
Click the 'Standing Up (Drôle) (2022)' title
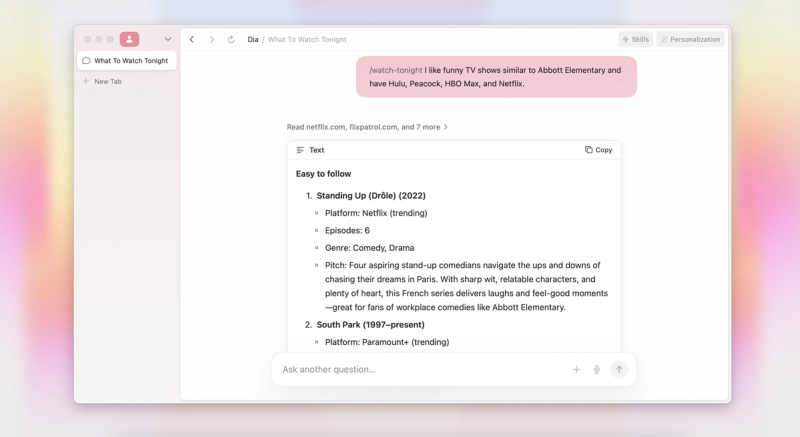click(x=371, y=196)
